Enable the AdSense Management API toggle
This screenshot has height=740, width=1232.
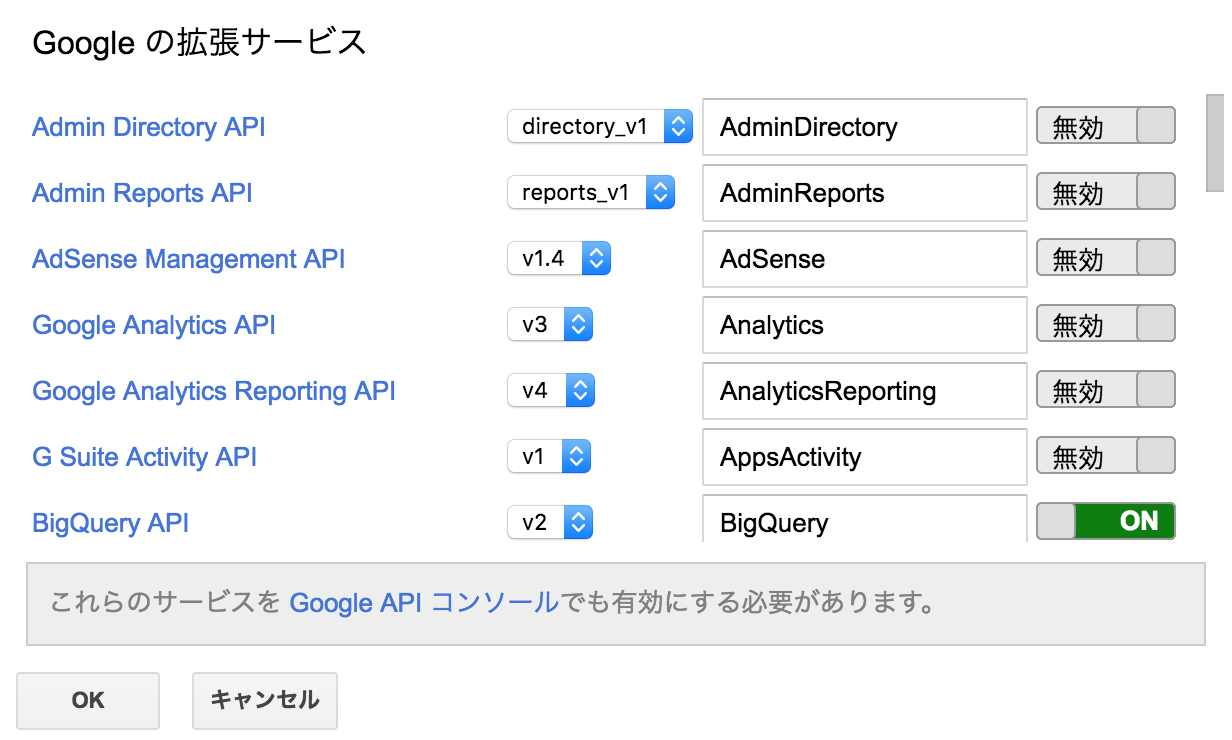pos(1105,257)
